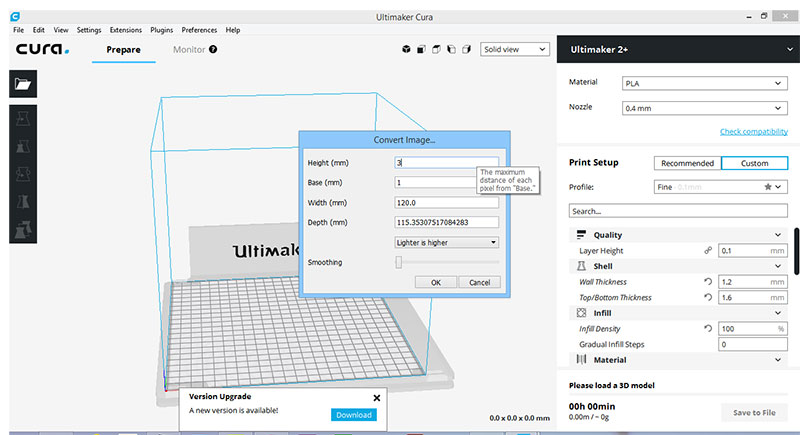Image resolution: width=800 pixels, height=435 pixels.
Task: Open the Plugins menu
Action: point(161,30)
